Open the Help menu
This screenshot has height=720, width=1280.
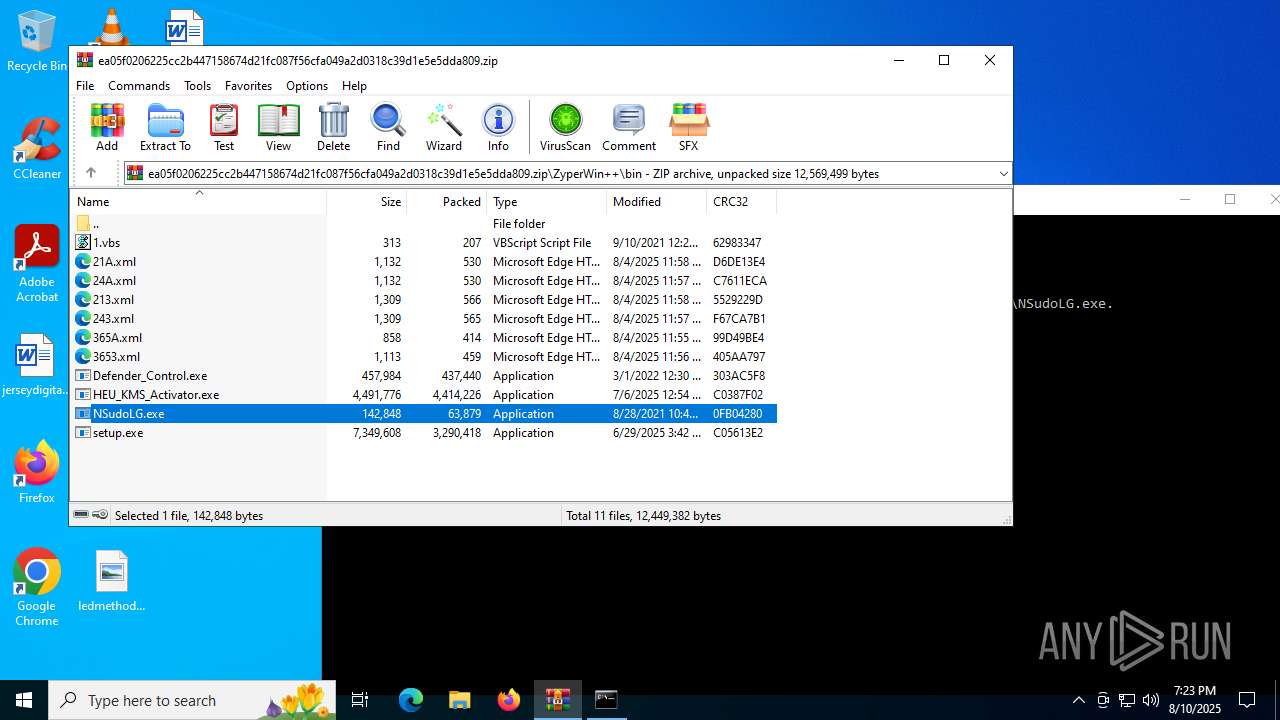(354, 86)
